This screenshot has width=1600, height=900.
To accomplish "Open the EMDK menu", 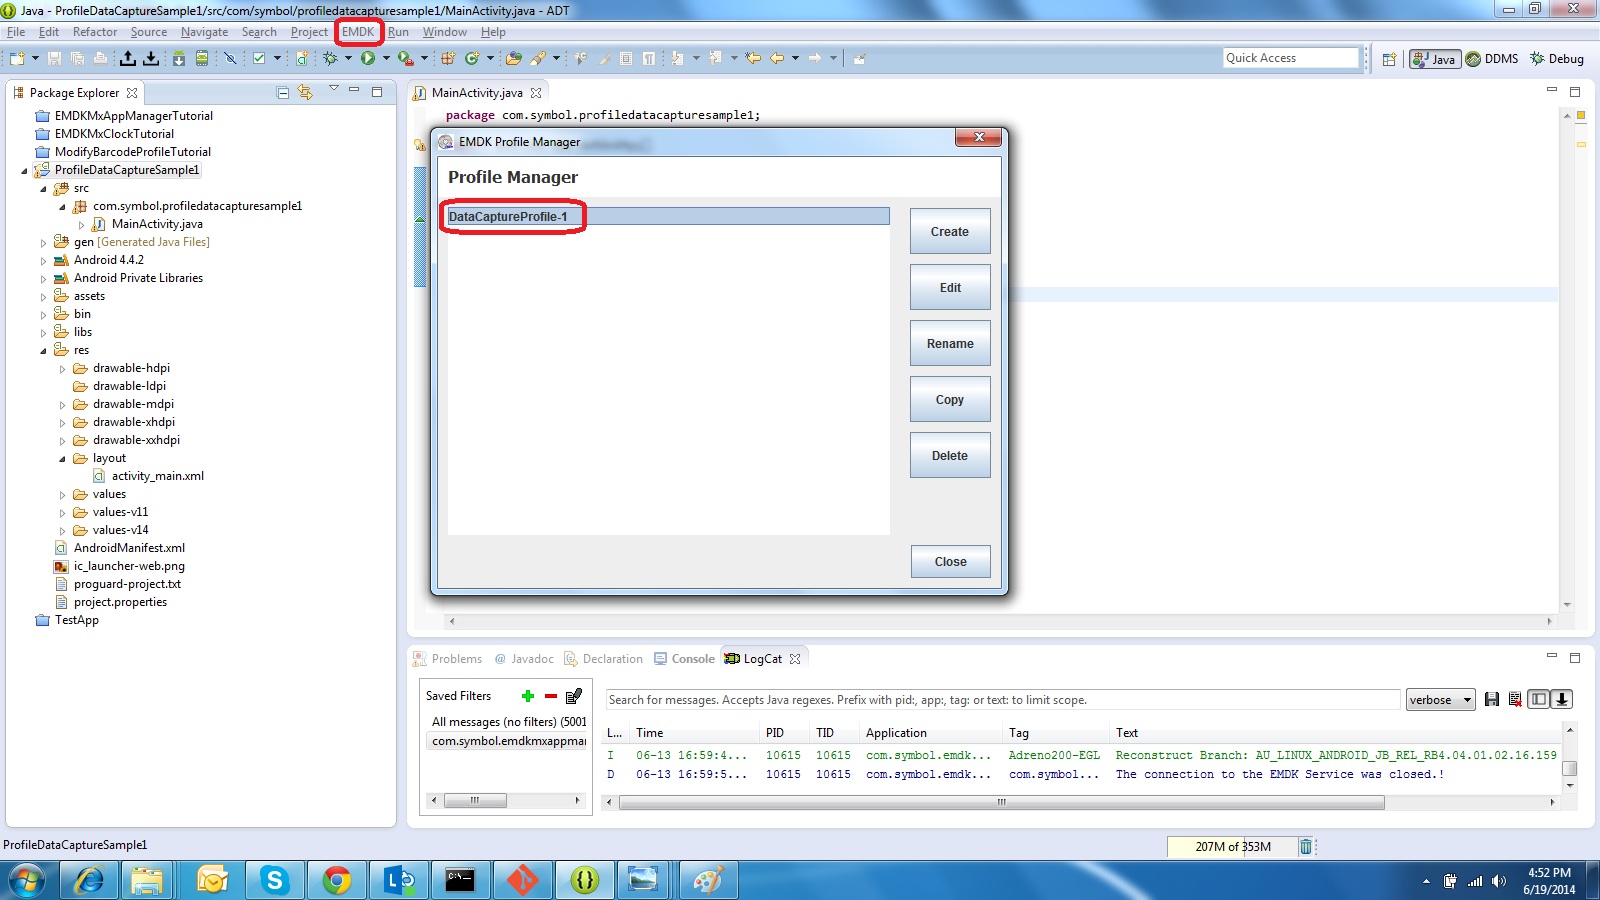I will coord(358,32).
